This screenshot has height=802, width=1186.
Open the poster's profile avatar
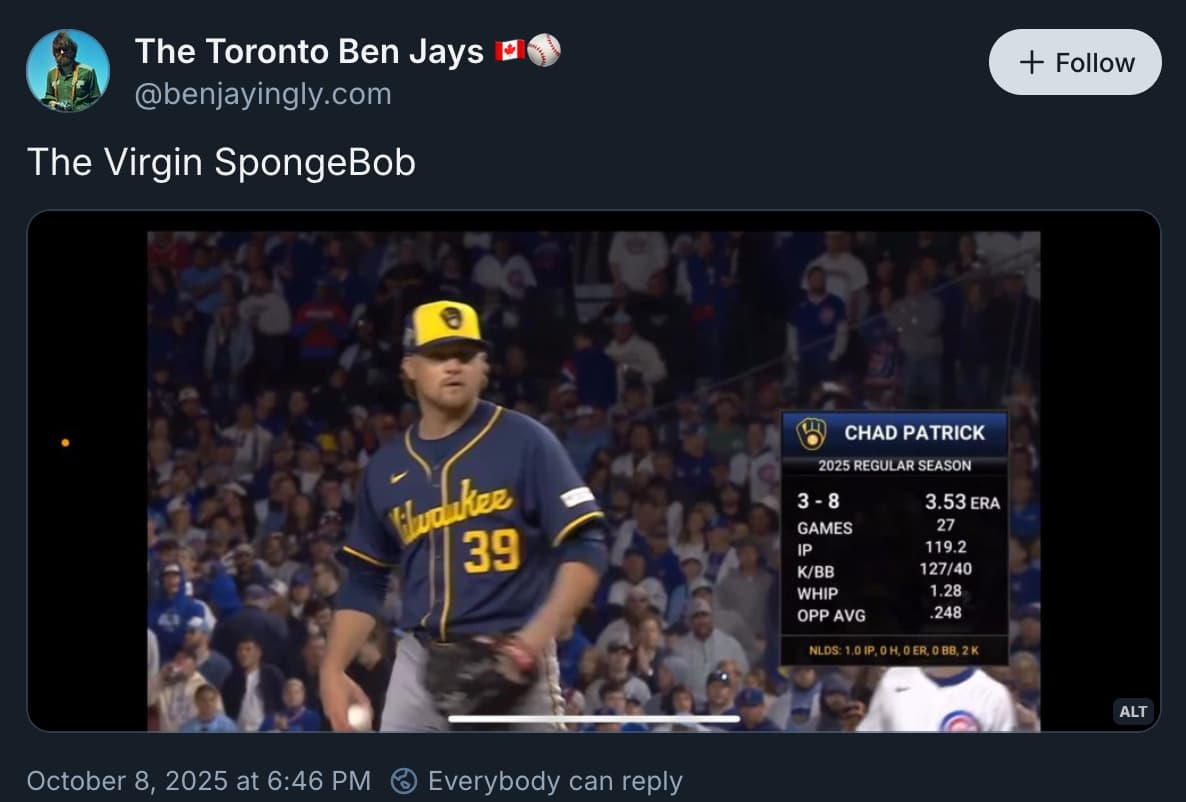[x=68, y=70]
